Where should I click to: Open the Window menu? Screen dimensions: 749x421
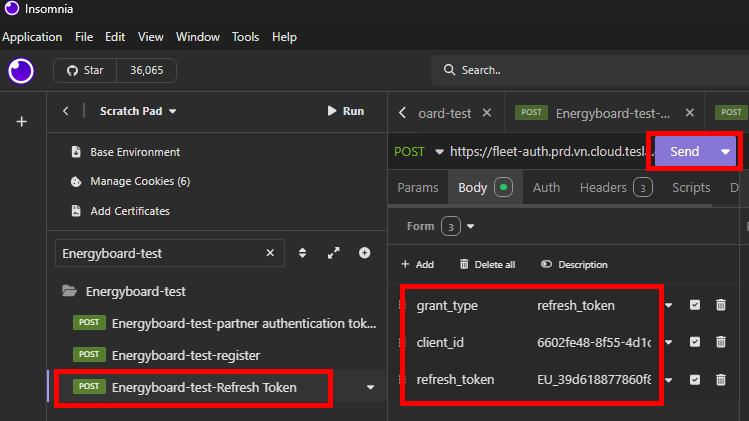pyautogui.click(x=198, y=37)
